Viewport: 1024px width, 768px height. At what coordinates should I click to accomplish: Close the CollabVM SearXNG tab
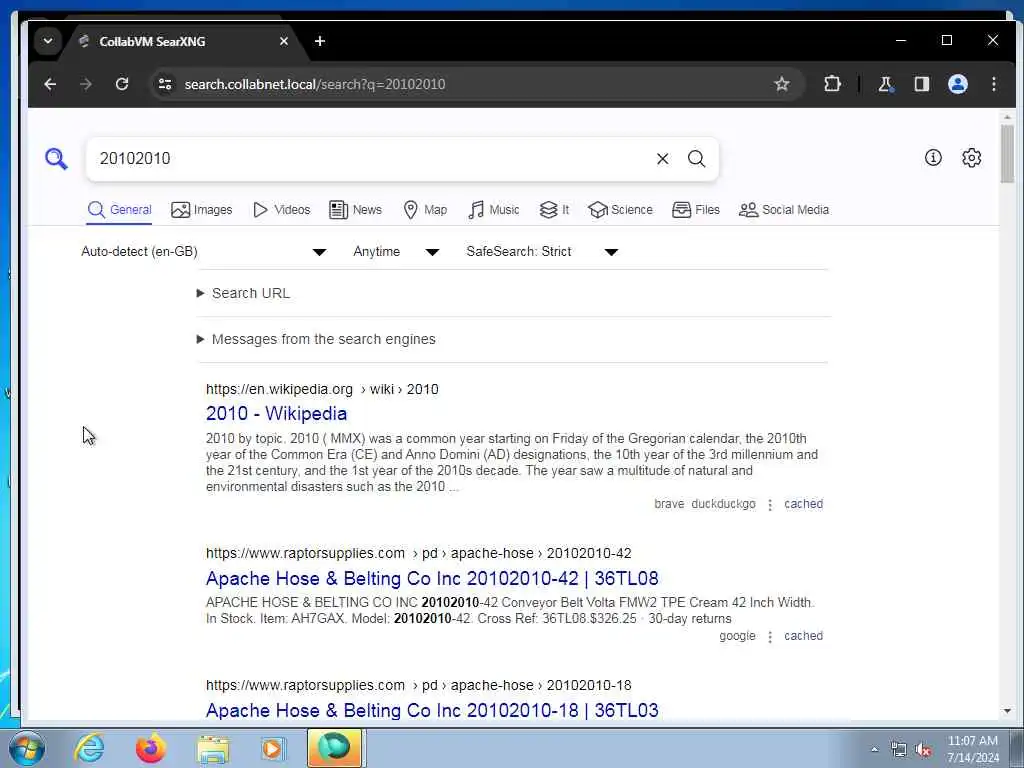tap(283, 41)
